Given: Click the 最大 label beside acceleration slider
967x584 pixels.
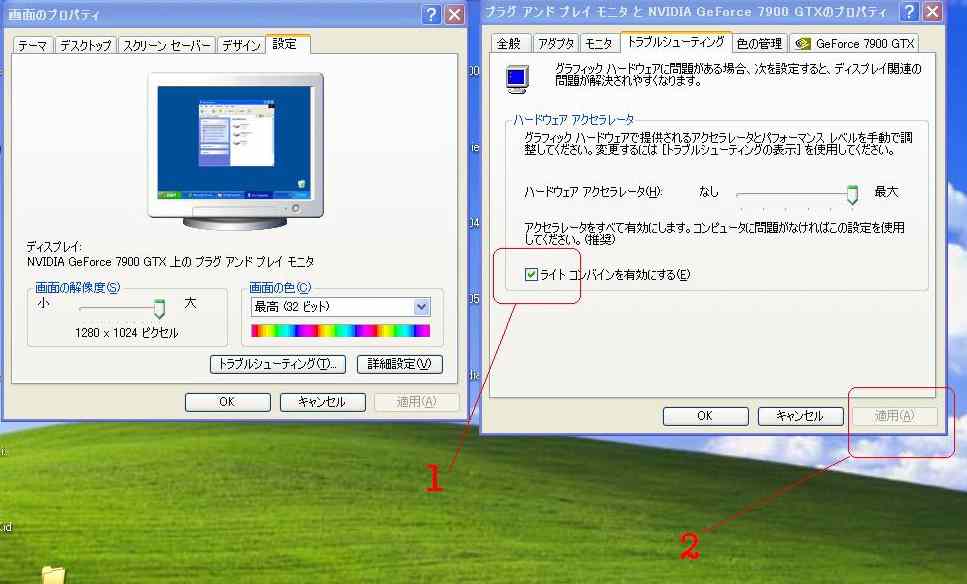Looking at the screenshot, I should click(x=886, y=192).
